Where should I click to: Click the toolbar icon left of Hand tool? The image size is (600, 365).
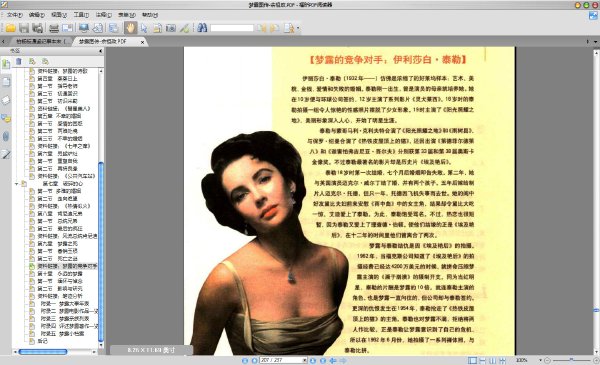coord(114,28)
